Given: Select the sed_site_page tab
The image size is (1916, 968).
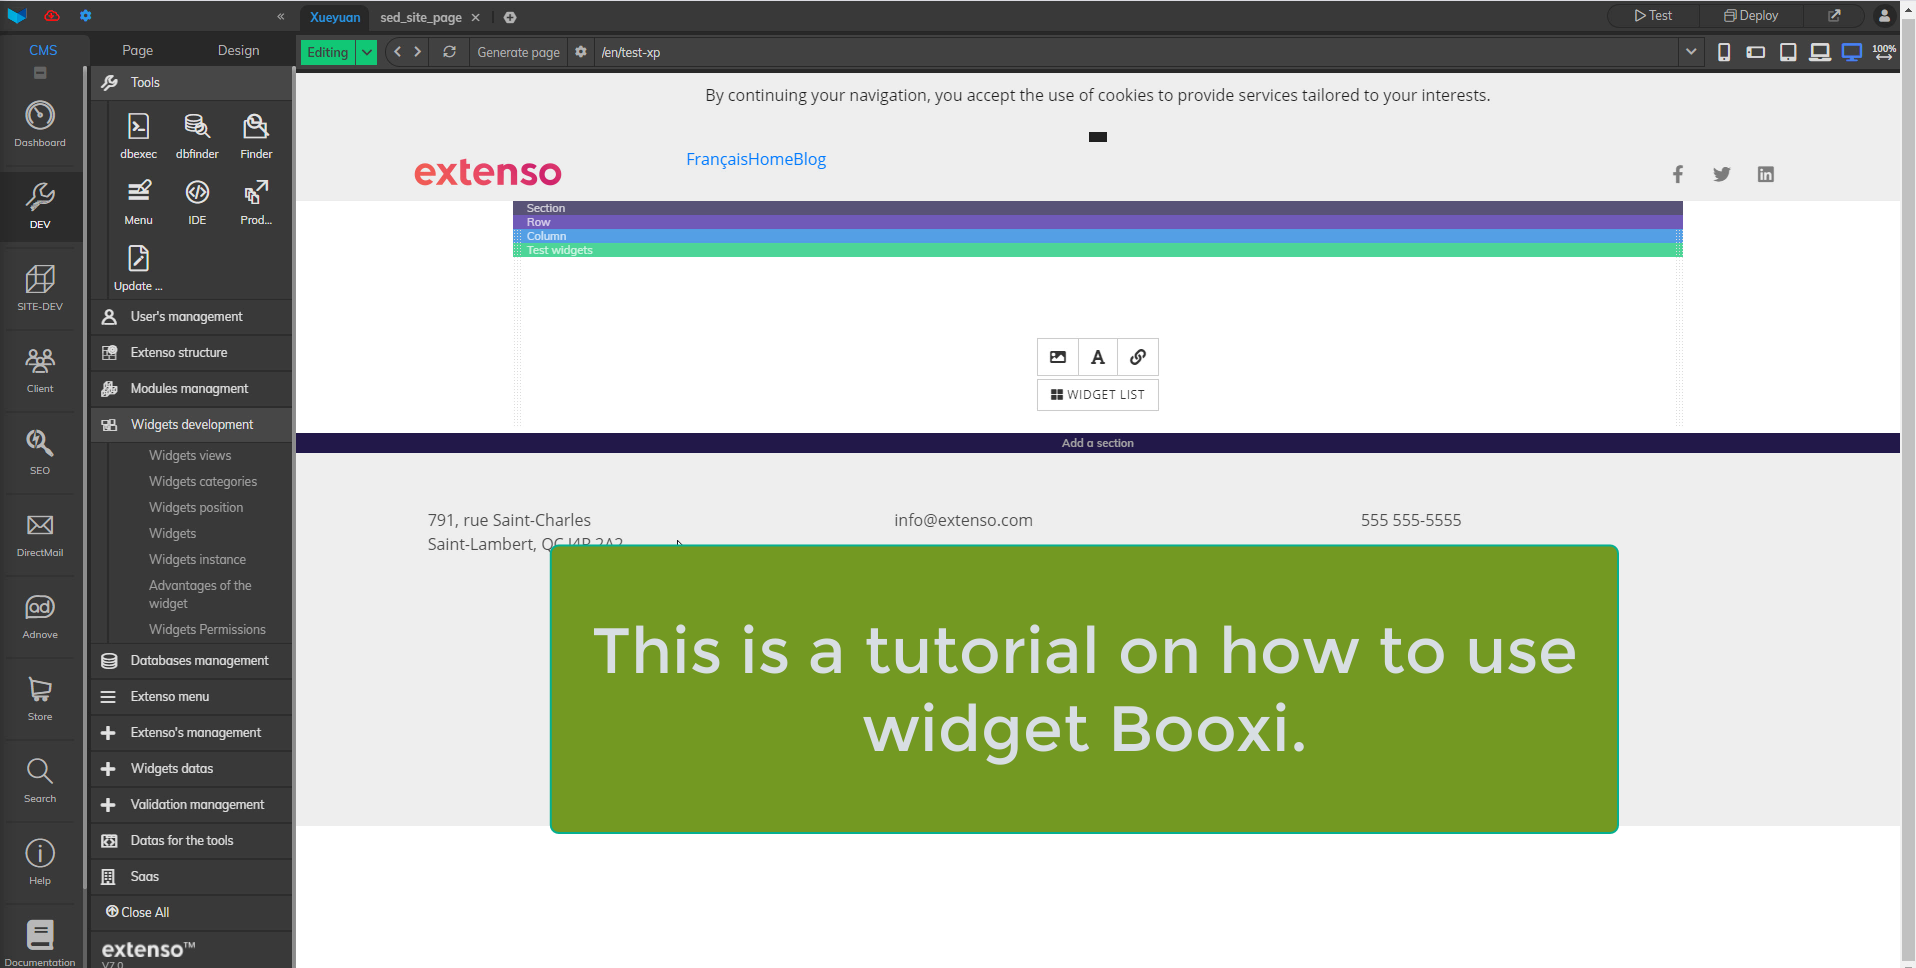Looking at the screenshot, I should [x=421, y=17].
